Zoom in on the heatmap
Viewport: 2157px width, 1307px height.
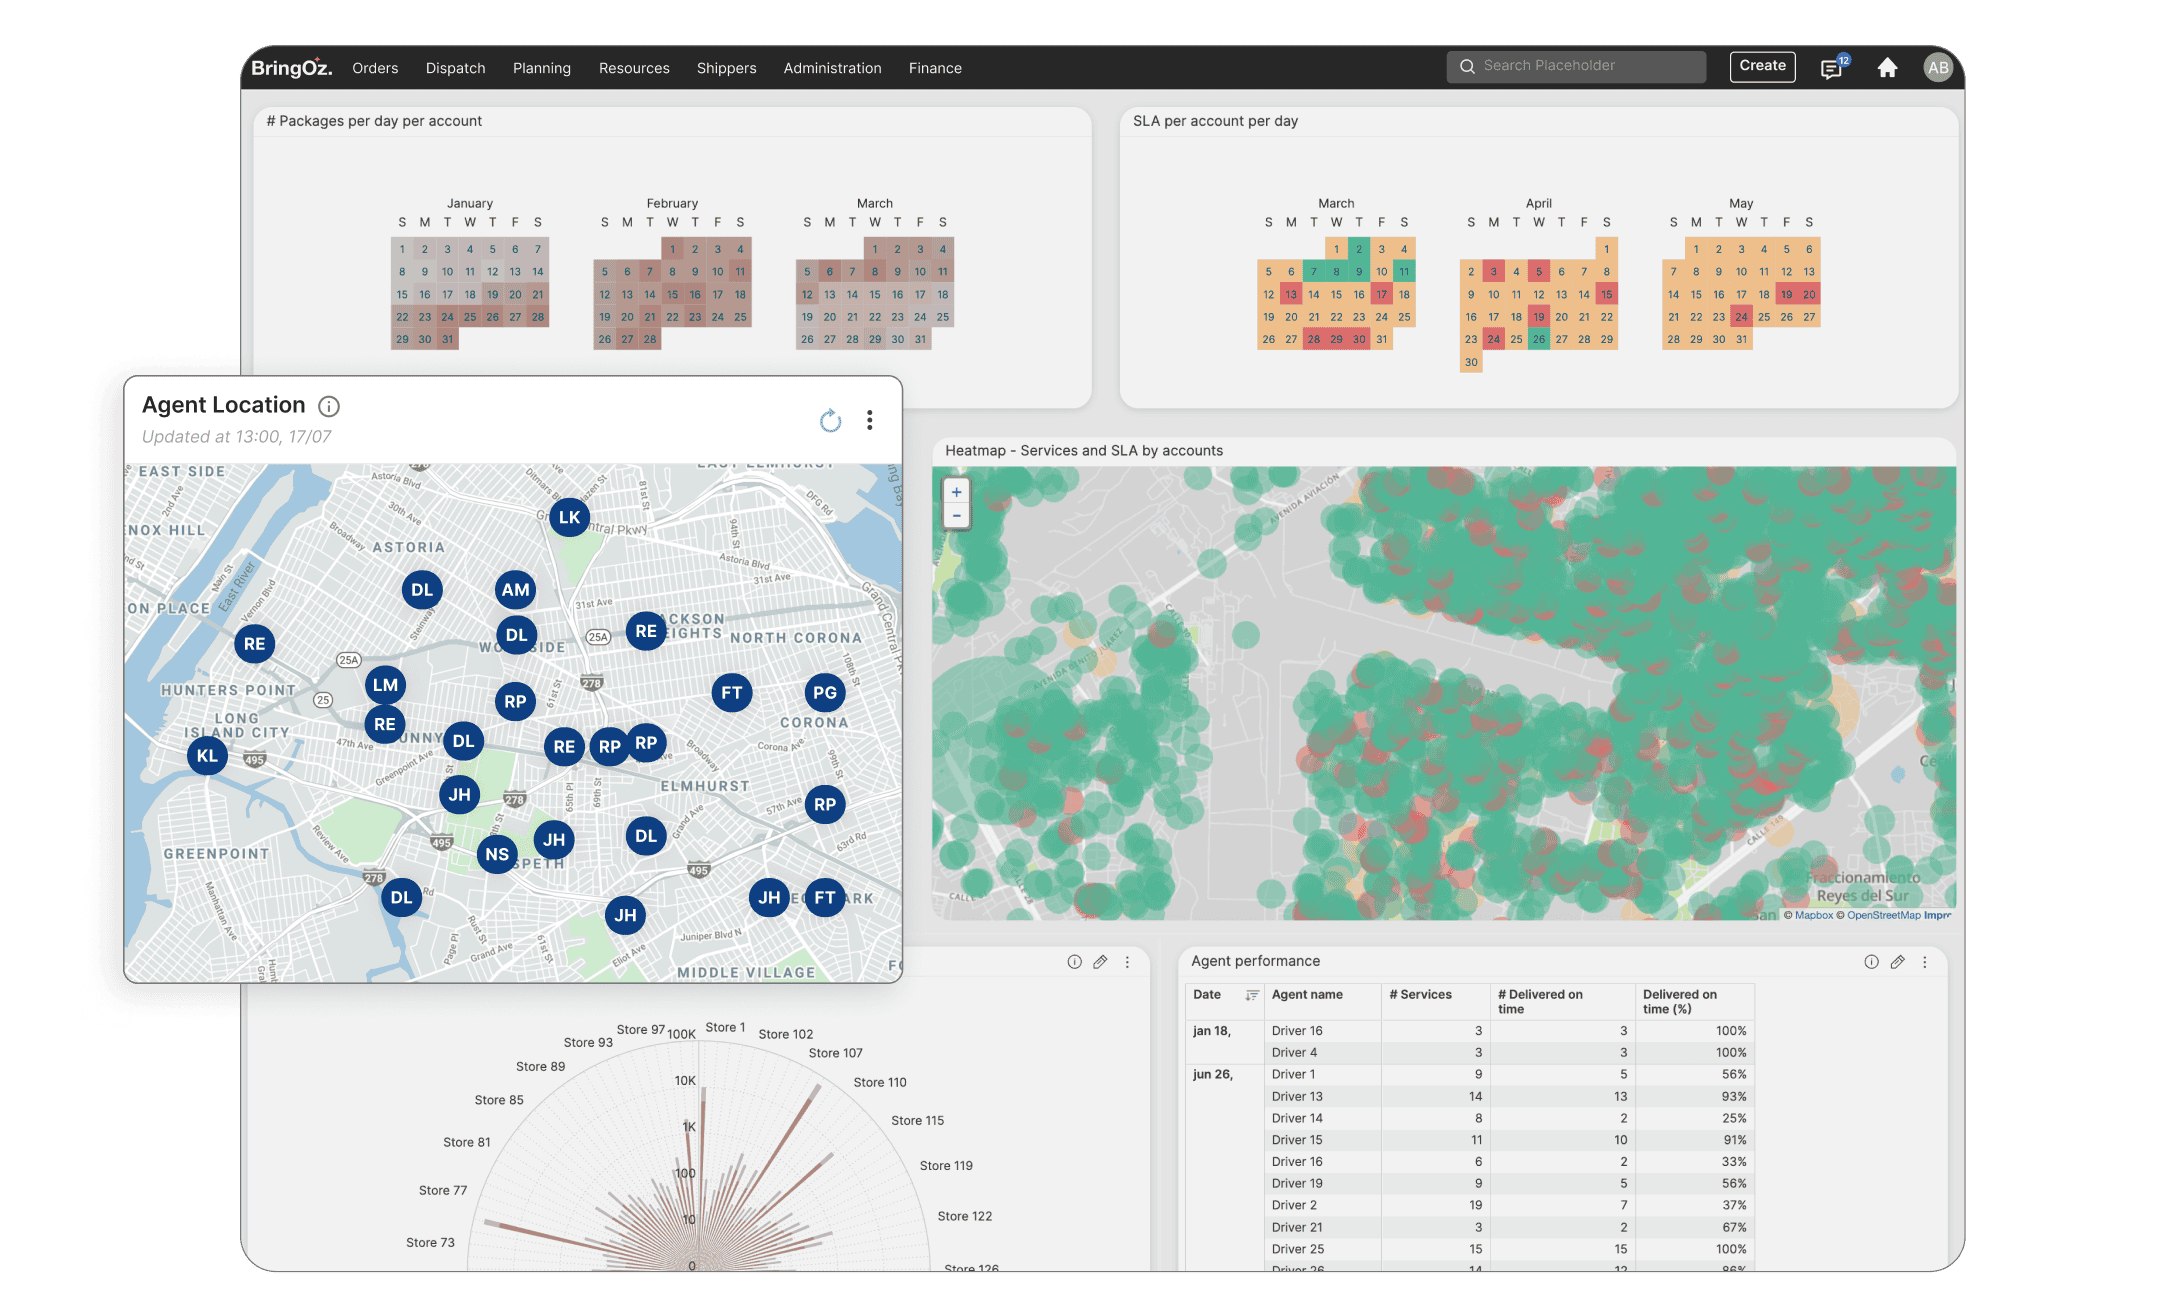[957, 492]
